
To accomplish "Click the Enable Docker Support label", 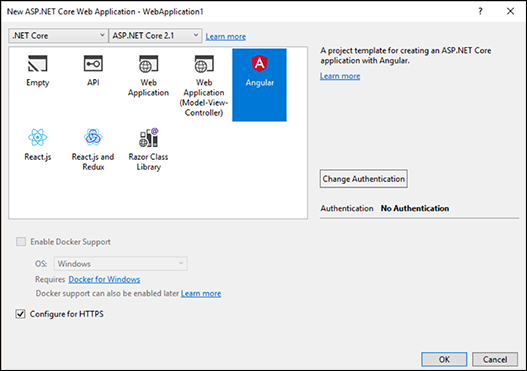I will 70,242.
